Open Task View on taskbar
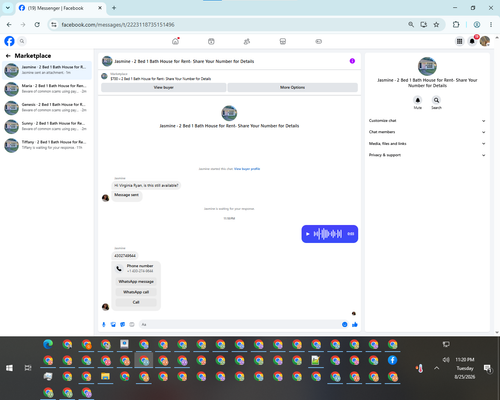 click(x=28, y=368)
